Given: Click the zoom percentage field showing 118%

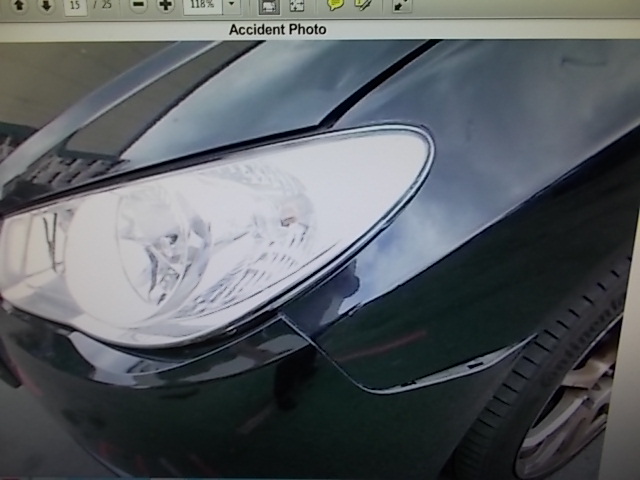Looking at the screenshot, I should (x=202, y=5).
